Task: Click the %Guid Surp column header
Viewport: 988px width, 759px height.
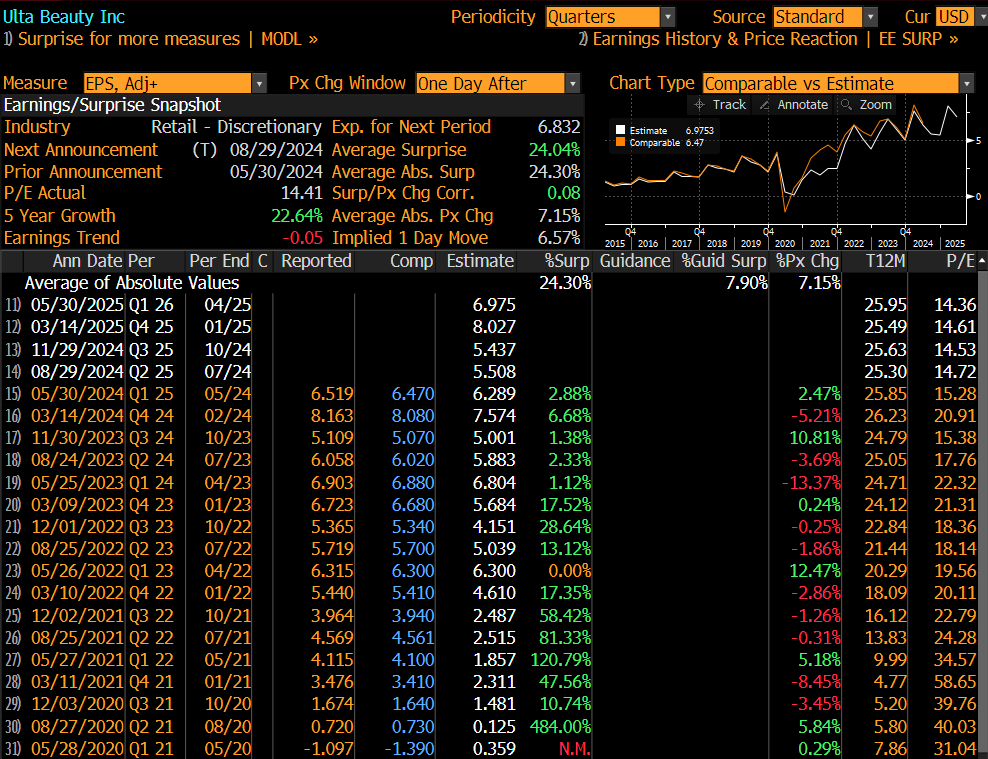Action: (x=723, y=261)
